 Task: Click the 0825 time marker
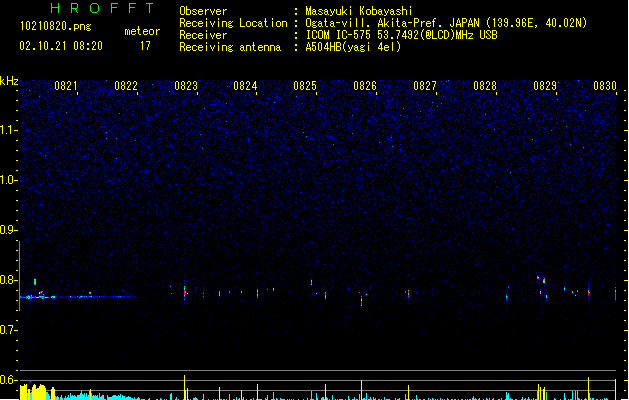(x=305, y=86)
